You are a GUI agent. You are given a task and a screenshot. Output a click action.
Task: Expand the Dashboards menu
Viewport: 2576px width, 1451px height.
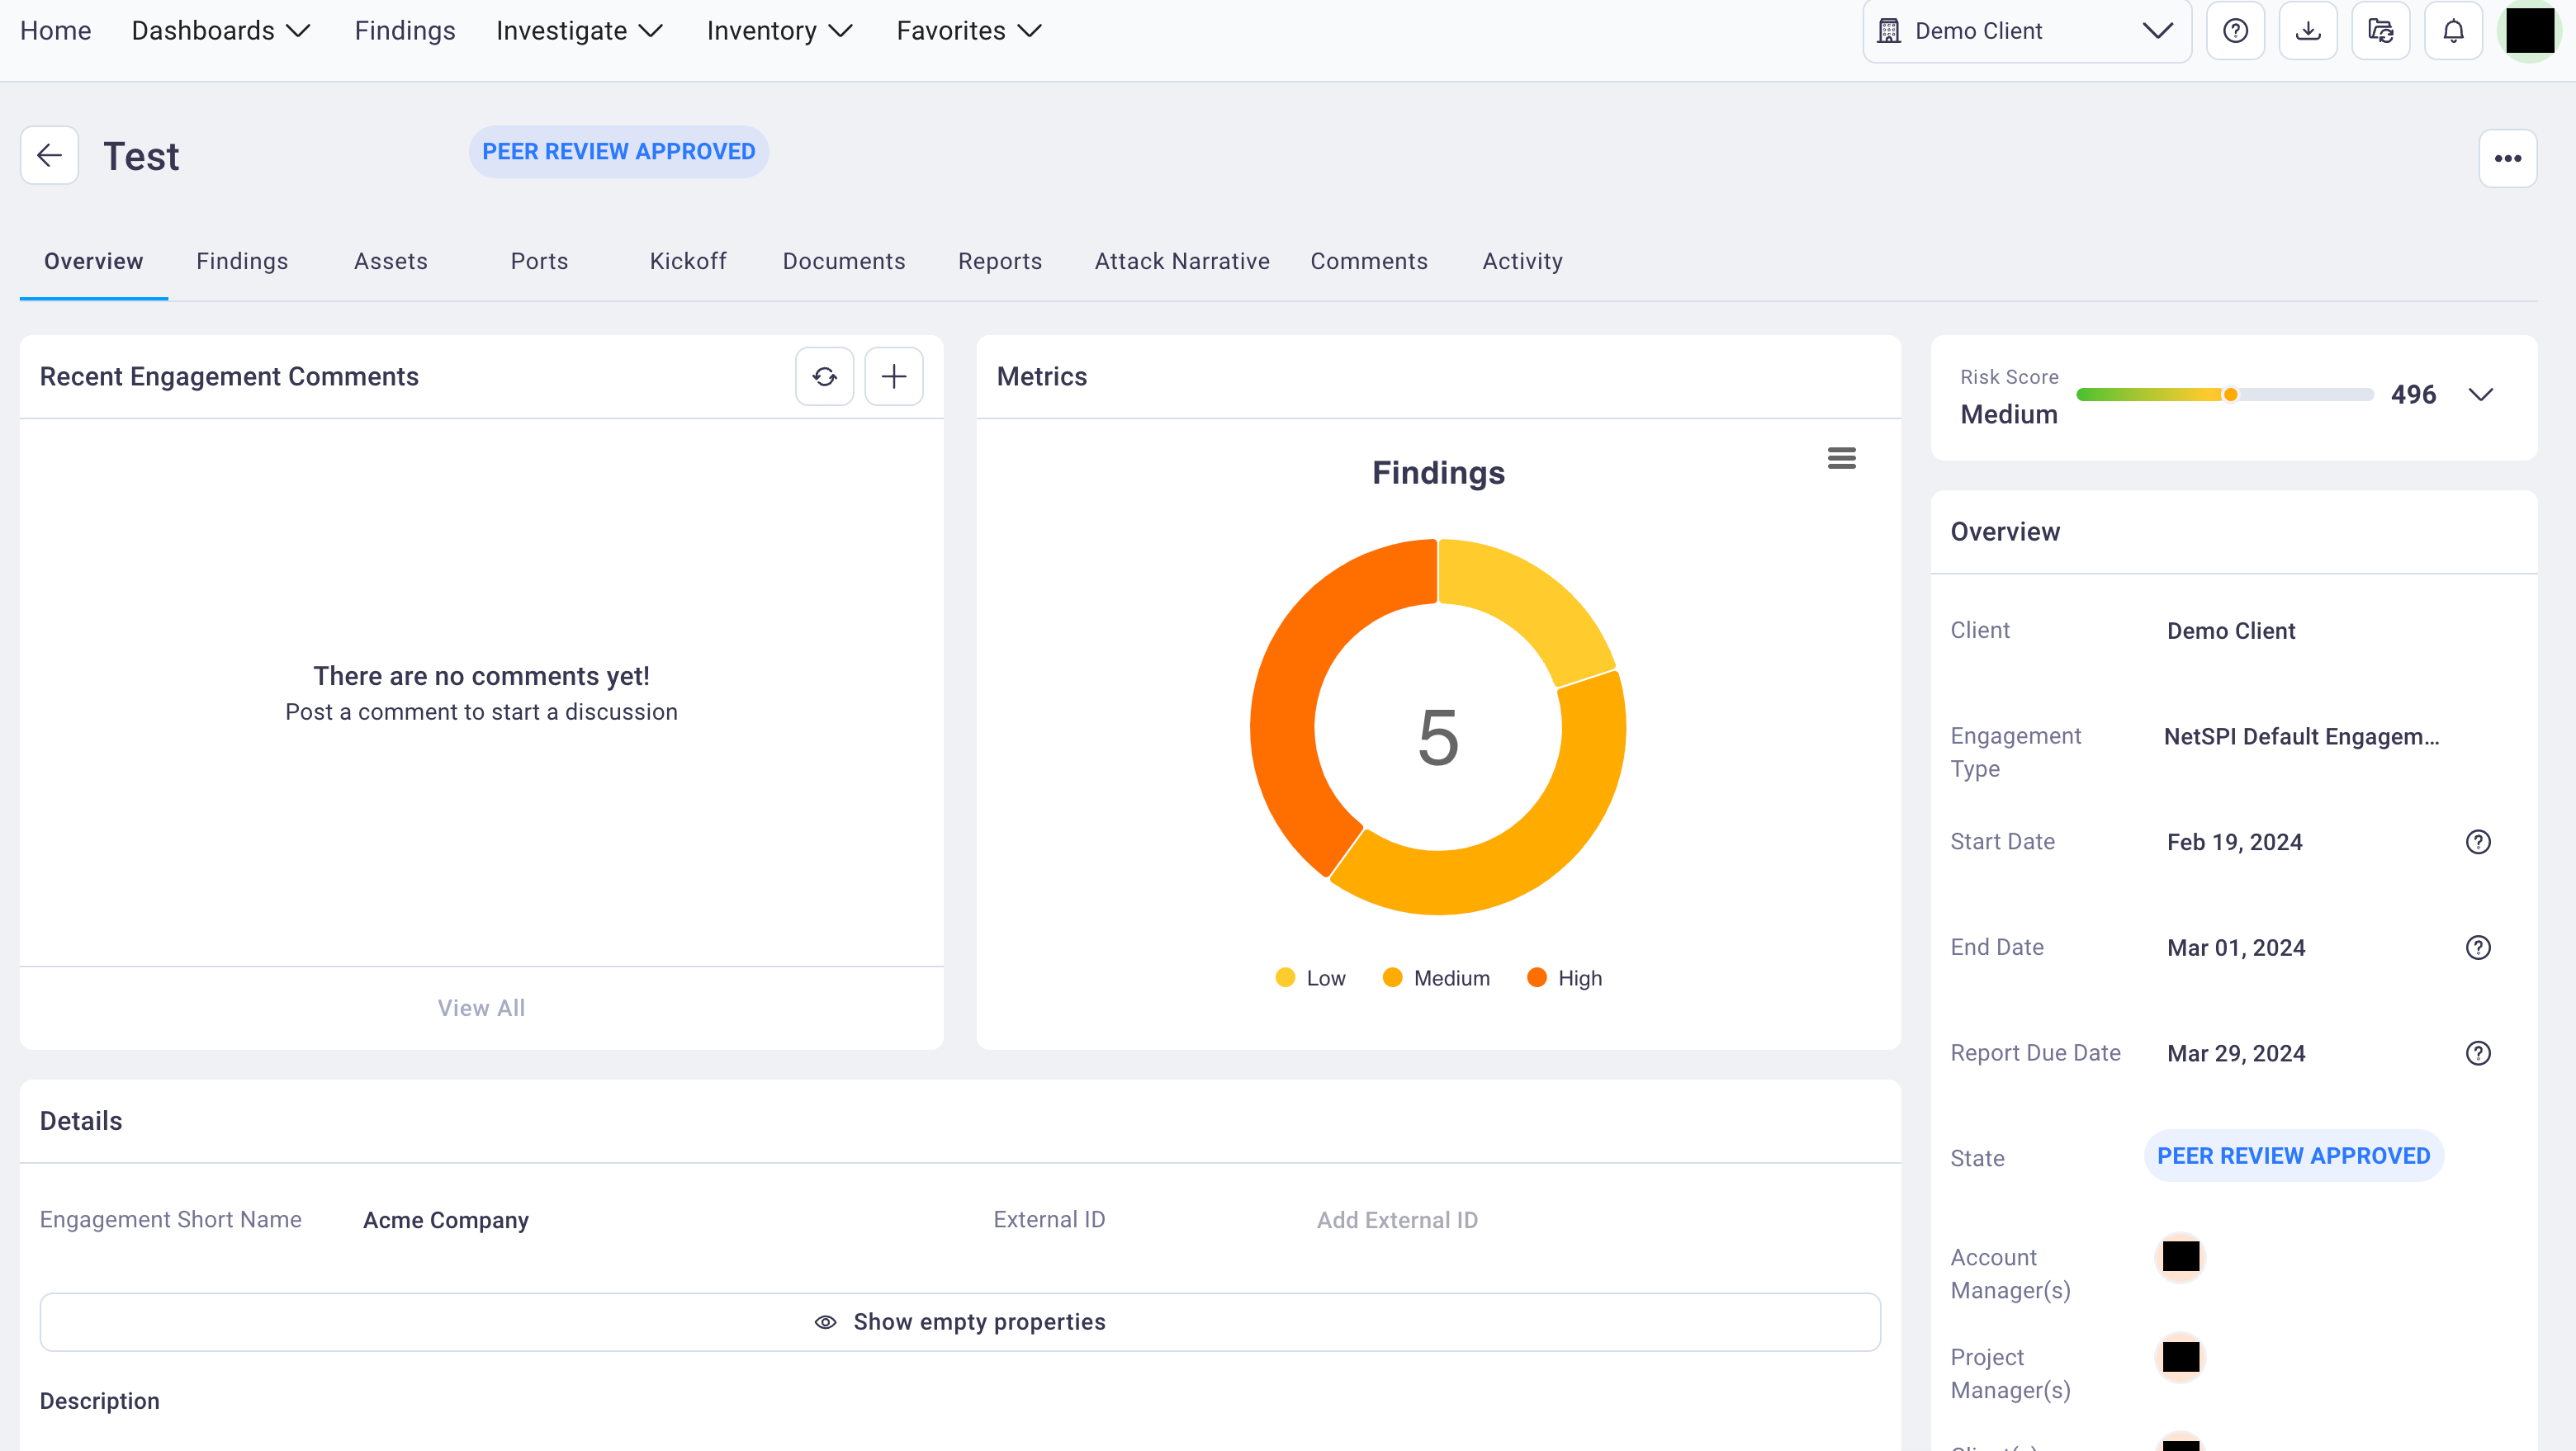coord(221,31)
